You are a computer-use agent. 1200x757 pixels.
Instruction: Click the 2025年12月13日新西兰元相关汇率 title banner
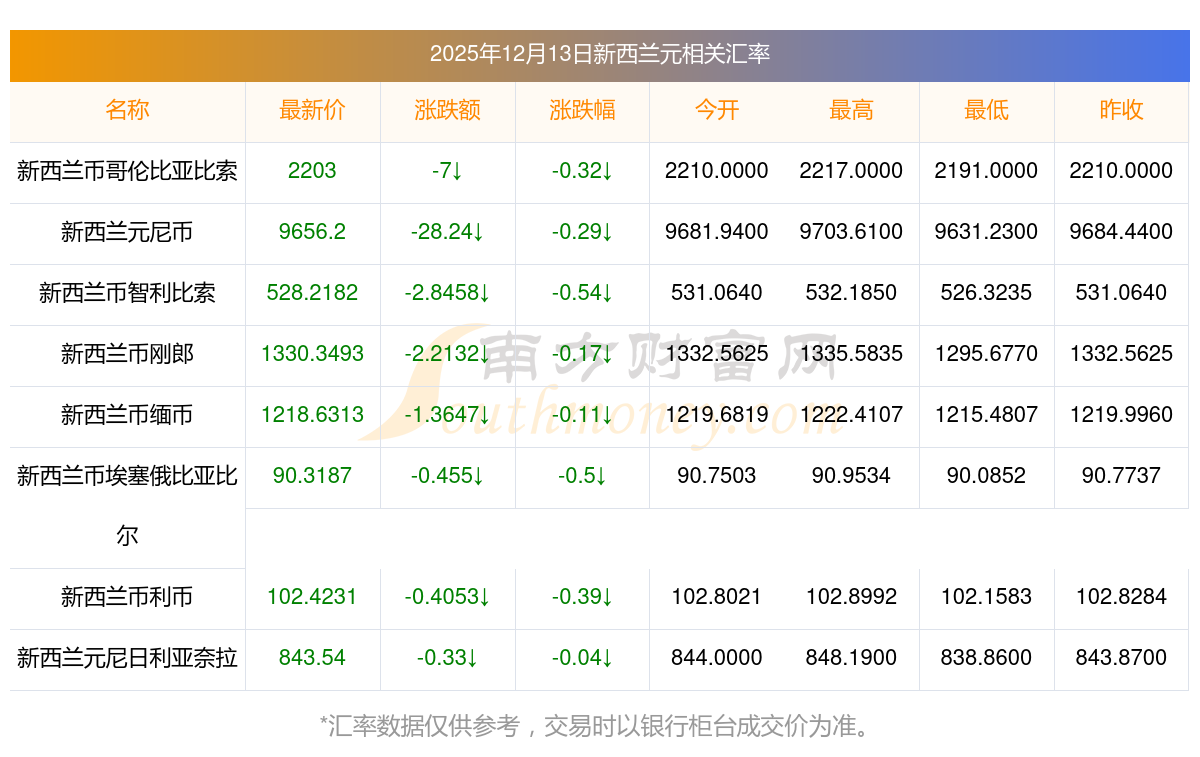(600, 54)
